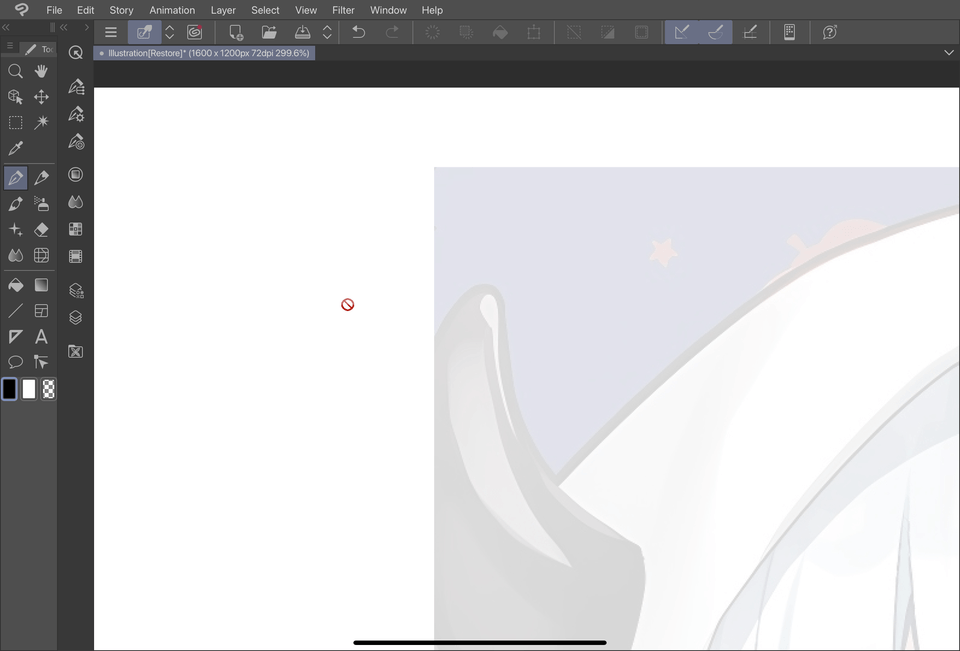
Task: Select the Eraser tool
Action: pos(41,229)
